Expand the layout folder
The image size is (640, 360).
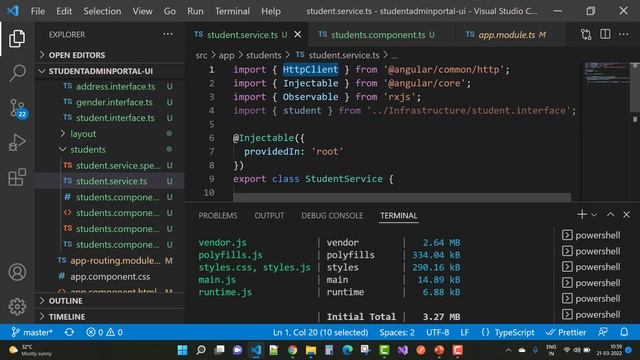(x=83, y=133)
